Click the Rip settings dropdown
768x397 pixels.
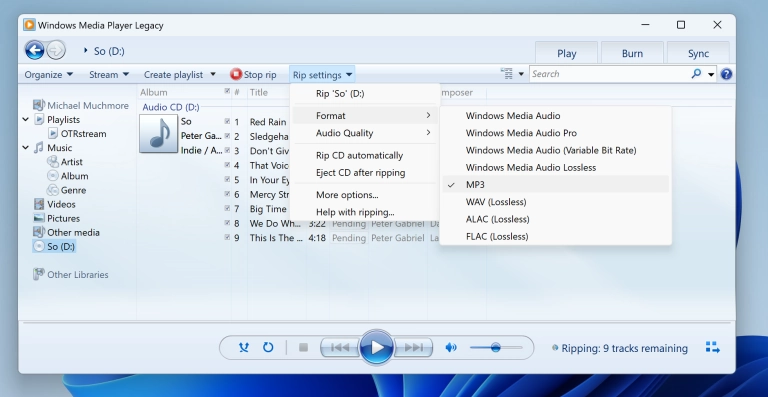(x=322, y=74)
